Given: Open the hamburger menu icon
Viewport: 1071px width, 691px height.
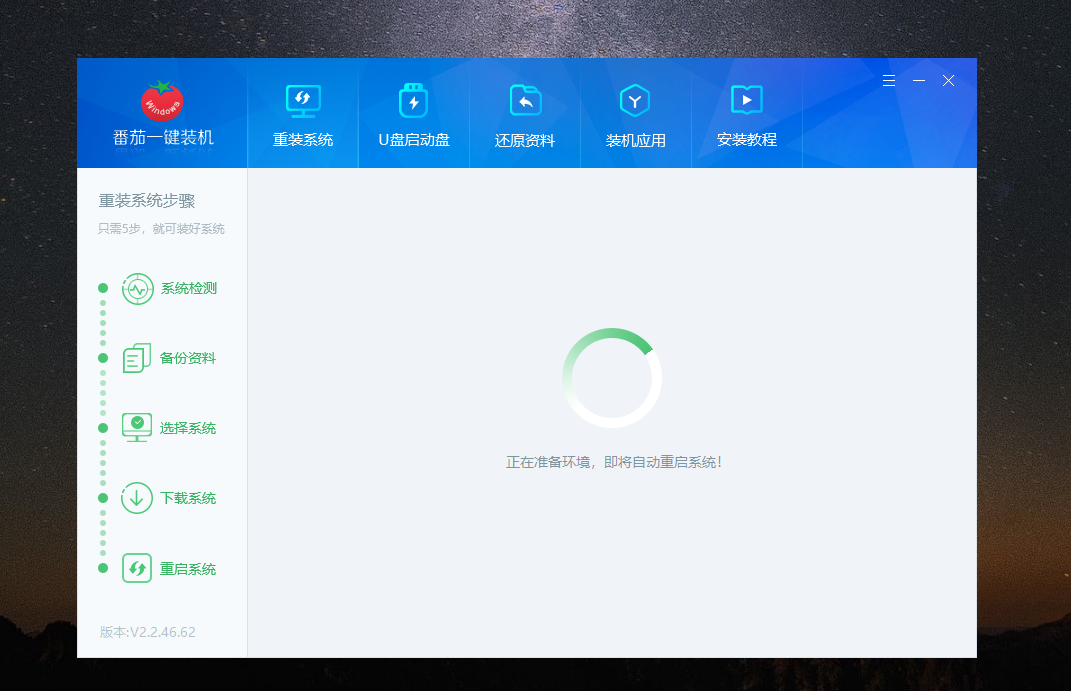Looking at the screenshot, I should [x=889, y=81].
